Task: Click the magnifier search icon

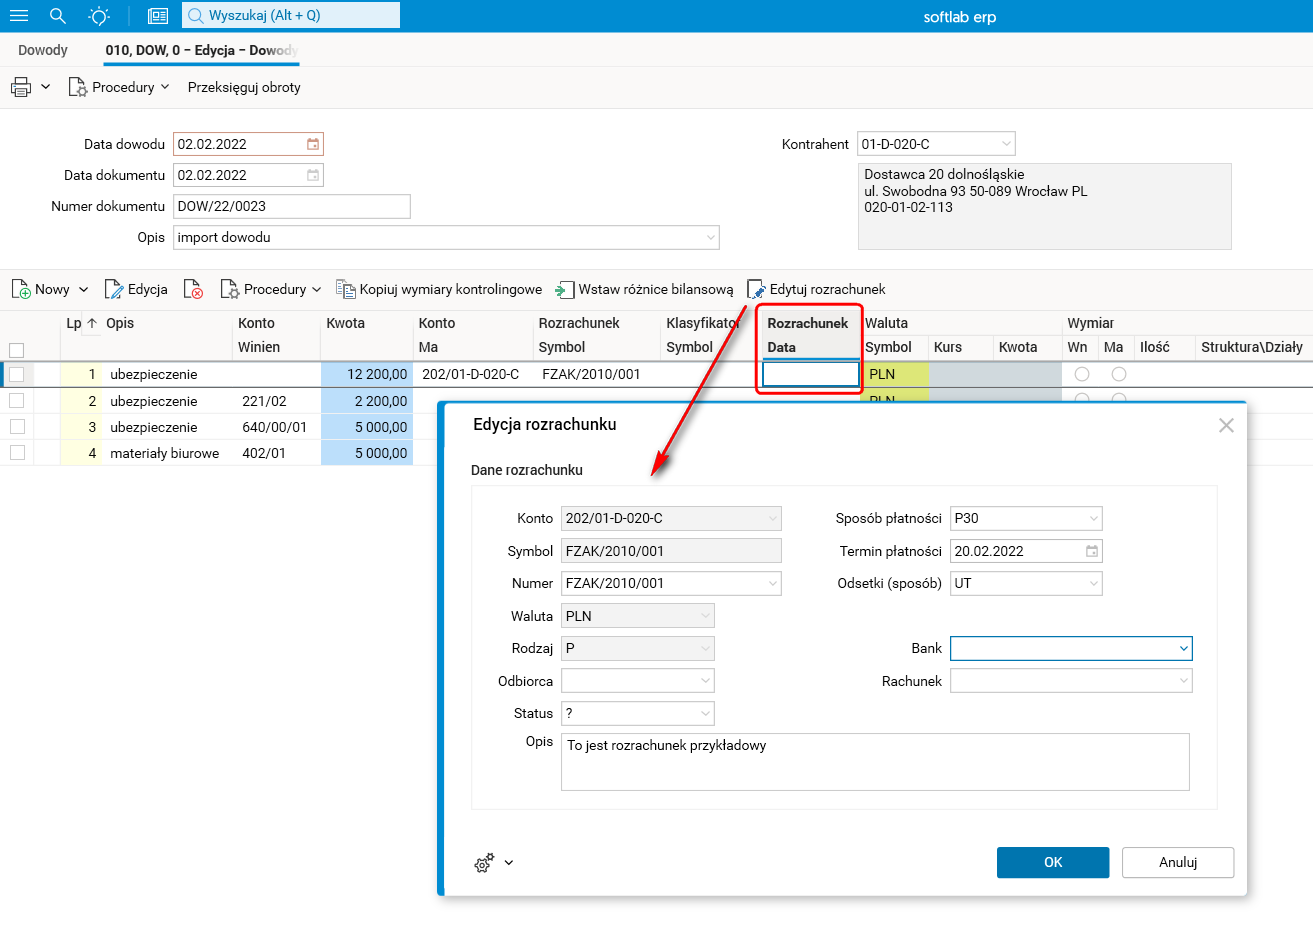Action: click(x=58, y=16)
